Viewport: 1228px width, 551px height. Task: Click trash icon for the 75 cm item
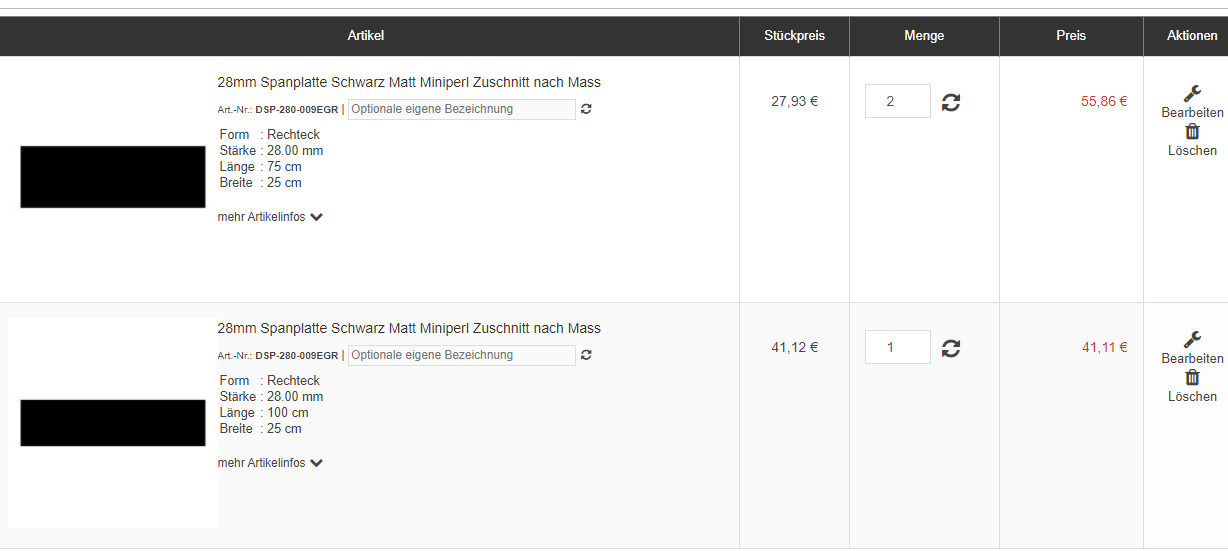(1192, 132)
